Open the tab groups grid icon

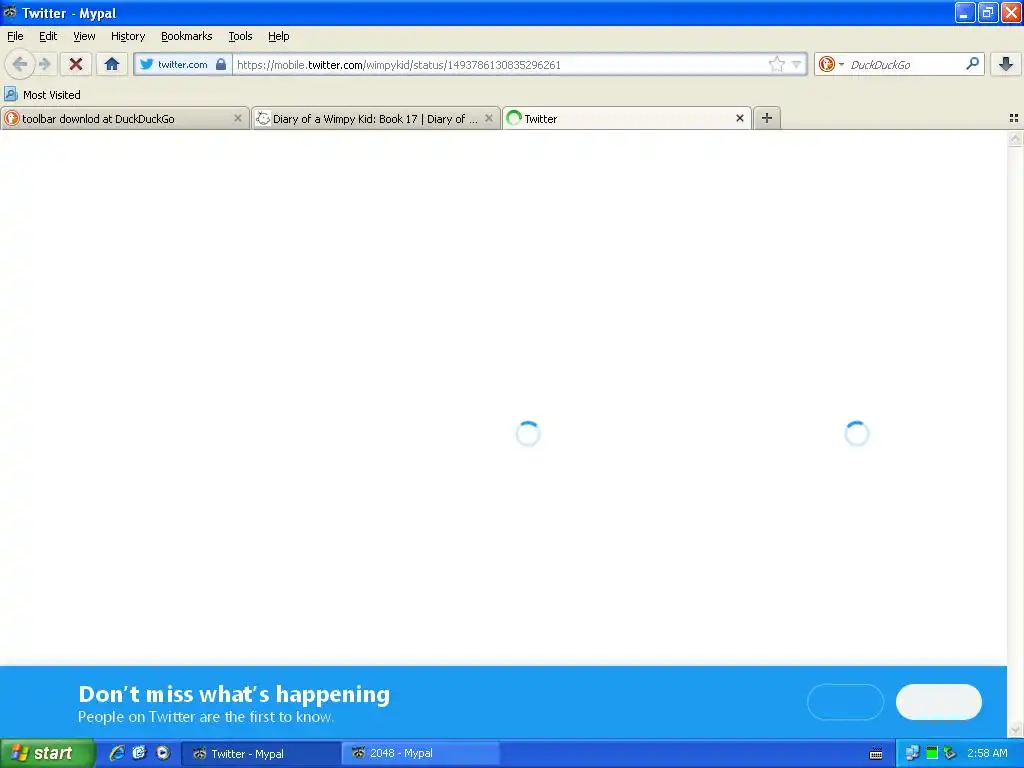pyautogui.click(x=1014, y=118)
